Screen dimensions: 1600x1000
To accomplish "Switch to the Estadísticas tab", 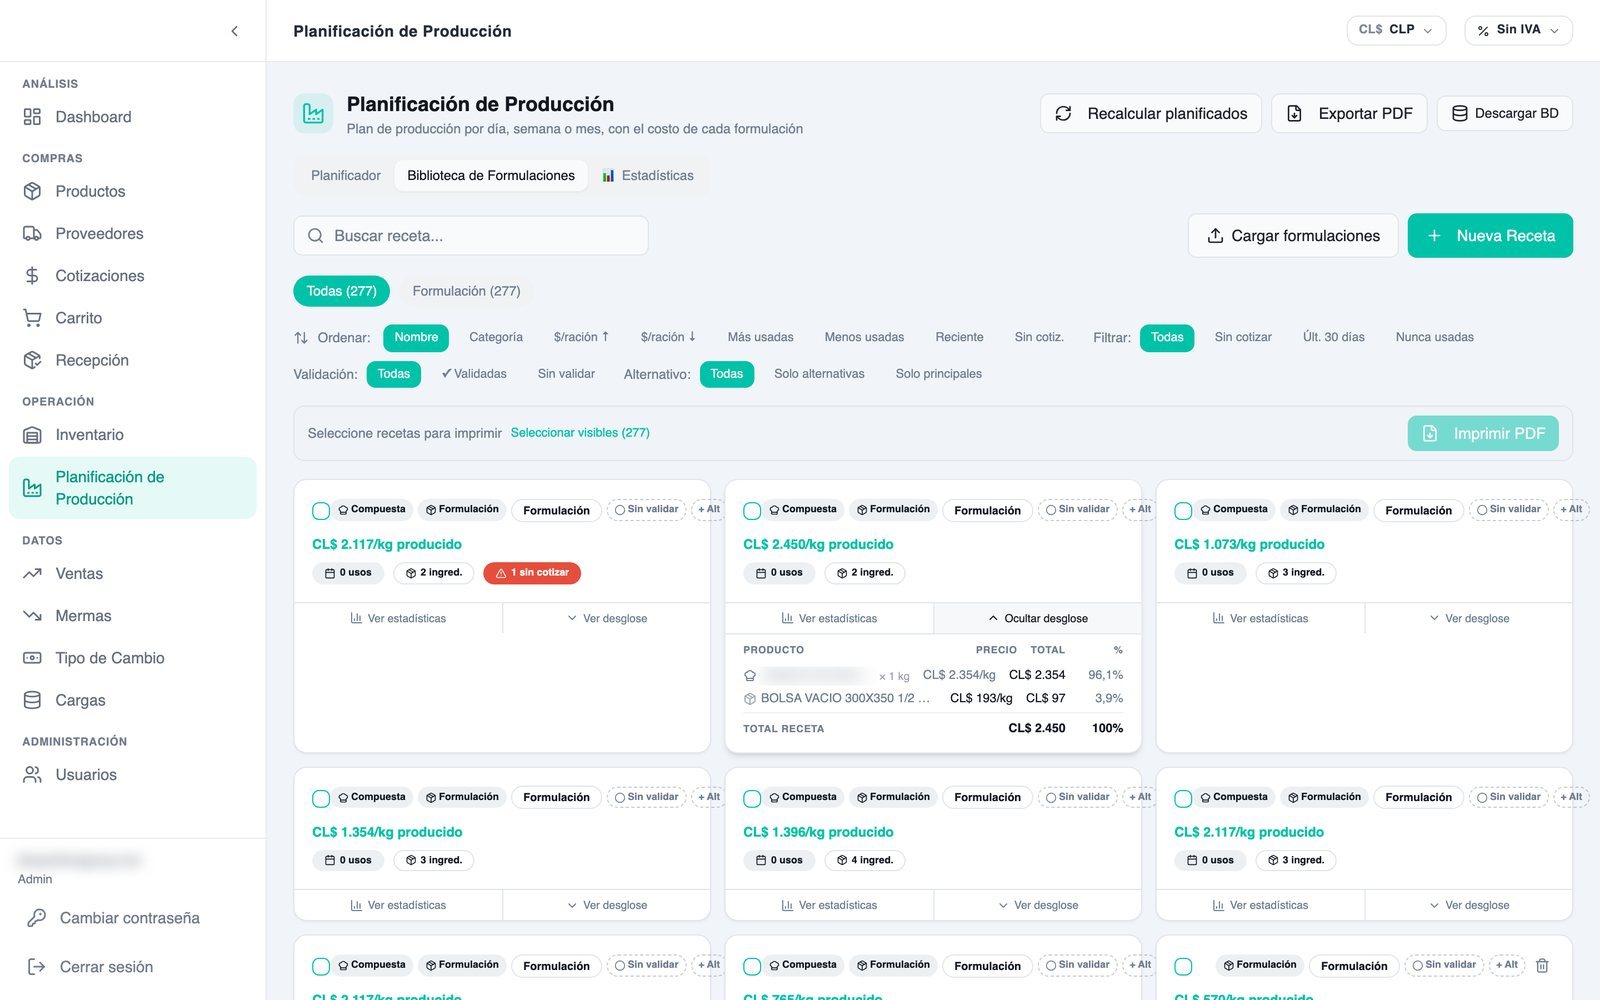I will coord(647,175).
